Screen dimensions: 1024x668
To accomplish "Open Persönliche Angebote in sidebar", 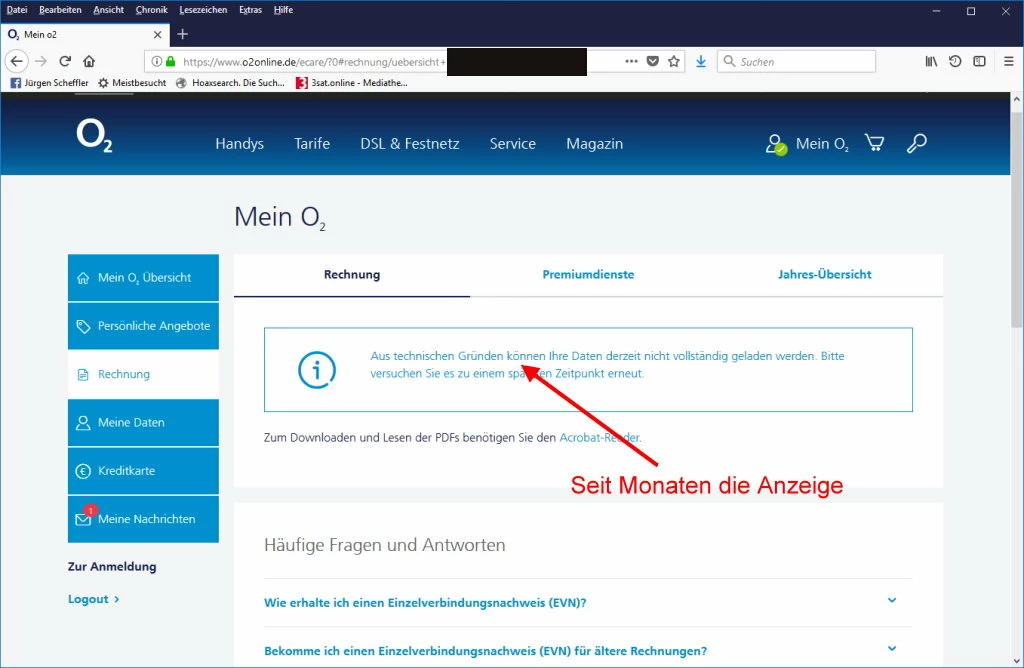I will [x=143, y=326].
